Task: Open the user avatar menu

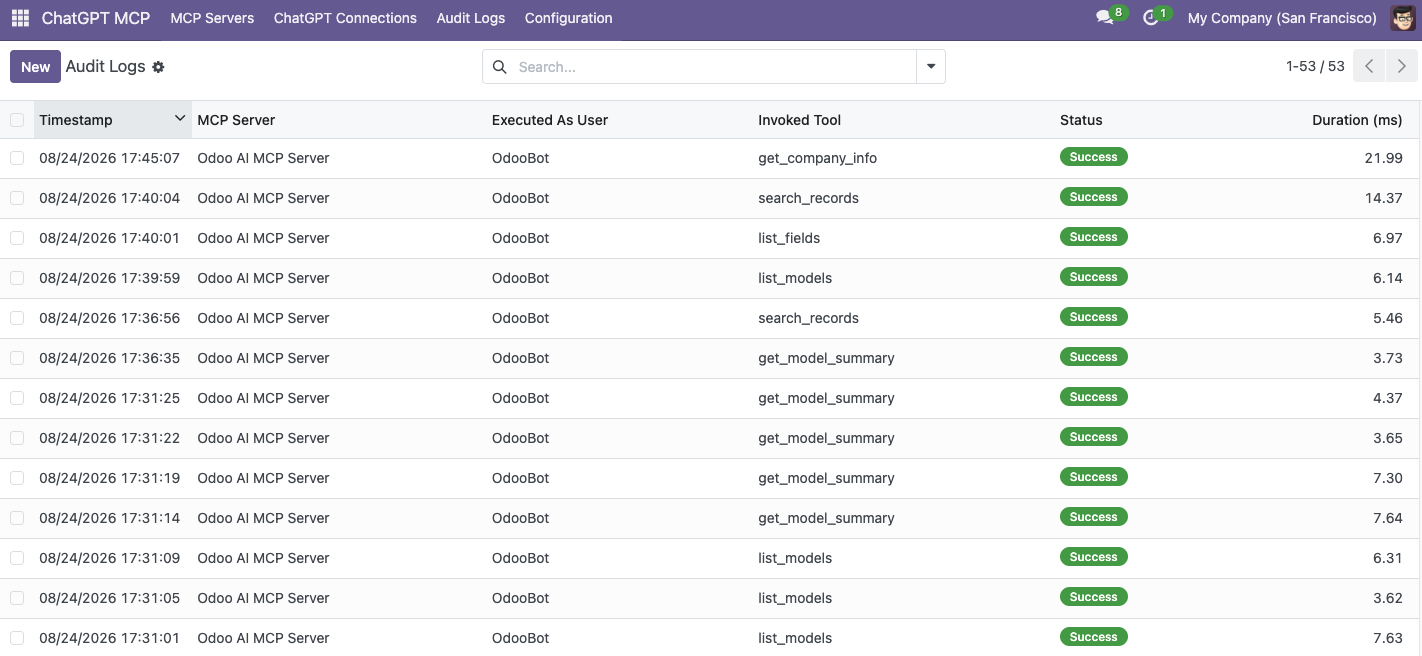Action: point(1403,18)
